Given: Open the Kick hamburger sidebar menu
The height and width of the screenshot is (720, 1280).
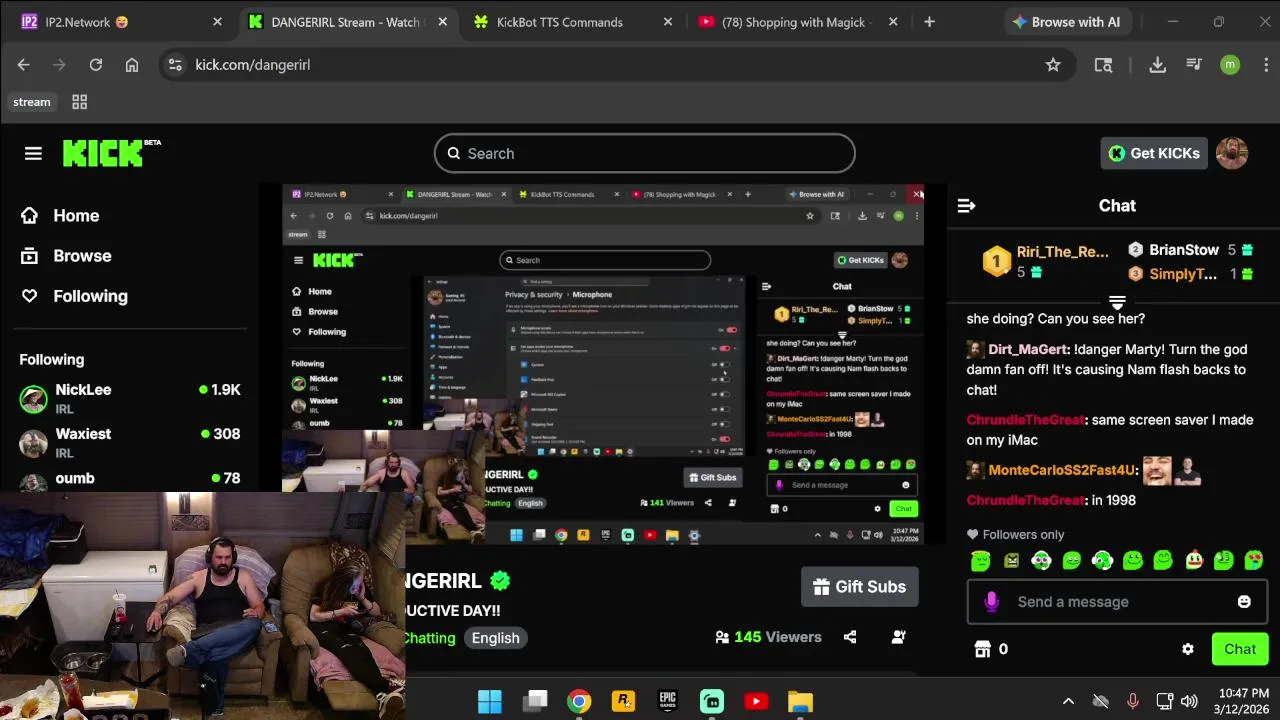Looking at the screenshot, I should [x=33, y=153].
